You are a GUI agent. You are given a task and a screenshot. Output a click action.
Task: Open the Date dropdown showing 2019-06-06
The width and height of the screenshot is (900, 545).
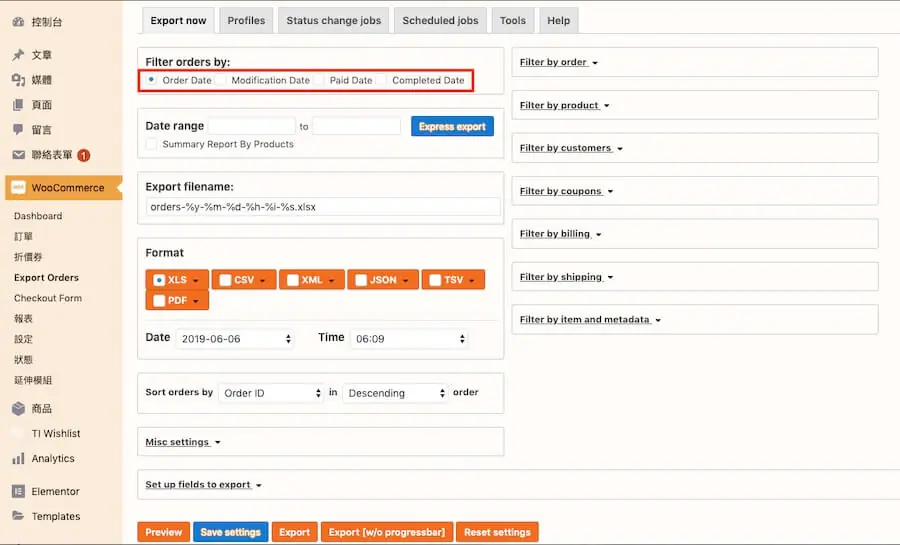[235, 339]
